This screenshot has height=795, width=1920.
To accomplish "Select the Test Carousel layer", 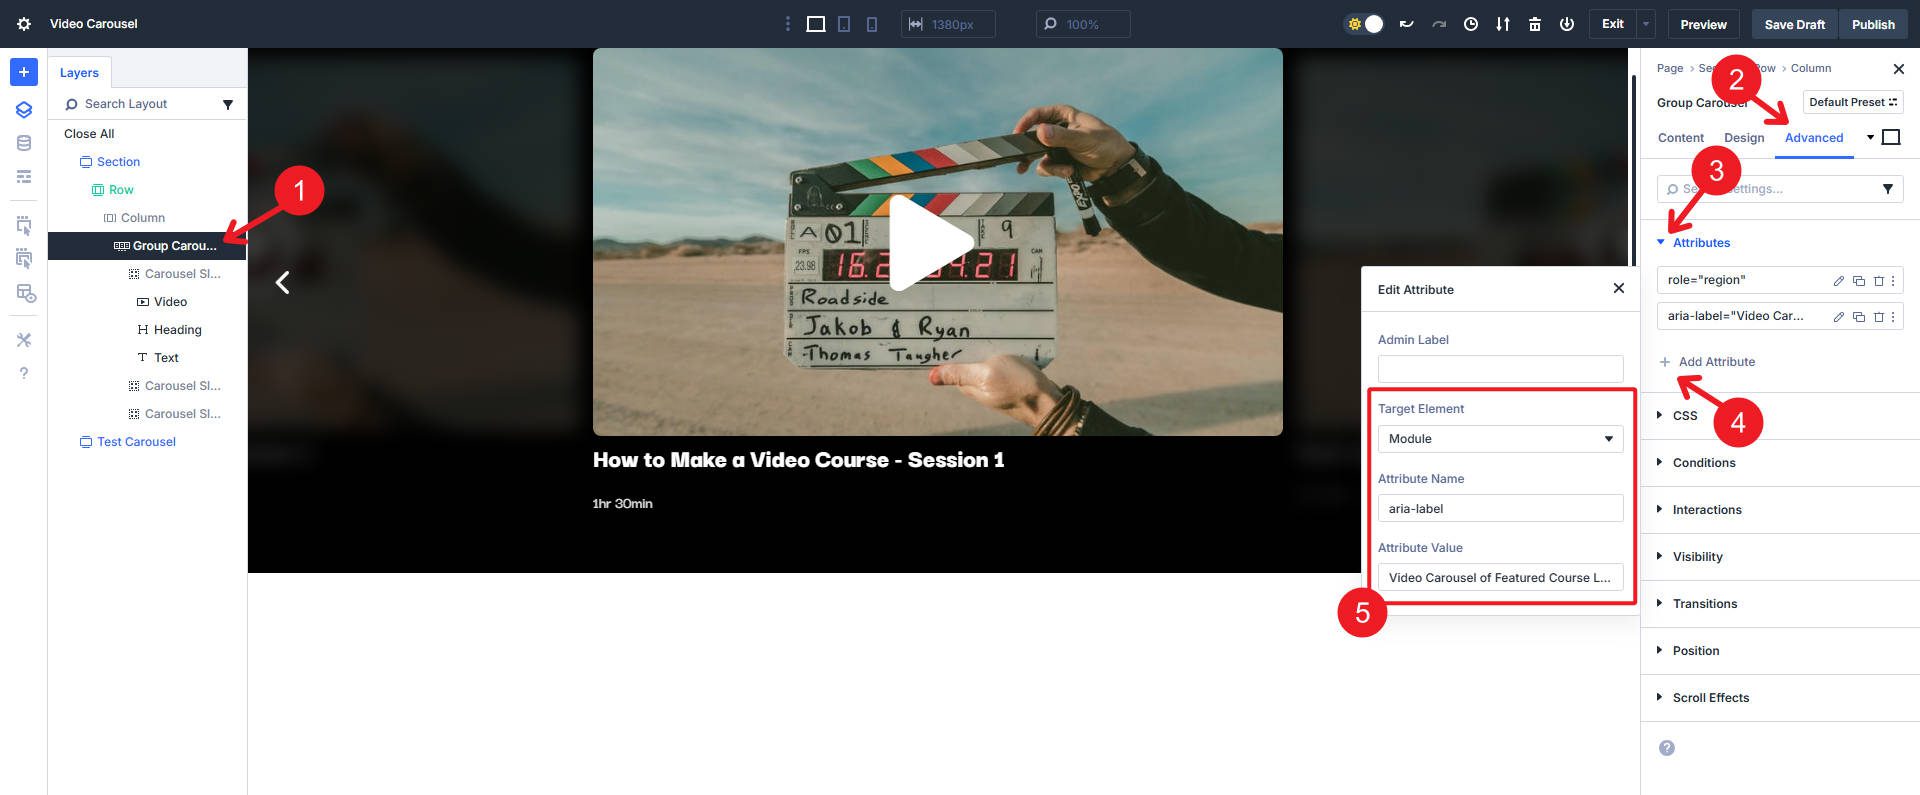I will [136, 442].
